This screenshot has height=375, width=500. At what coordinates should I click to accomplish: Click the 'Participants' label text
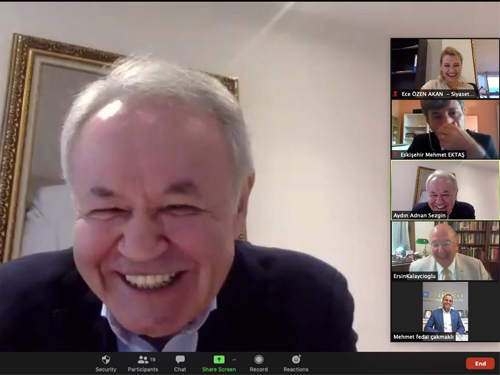coord(143,369)
